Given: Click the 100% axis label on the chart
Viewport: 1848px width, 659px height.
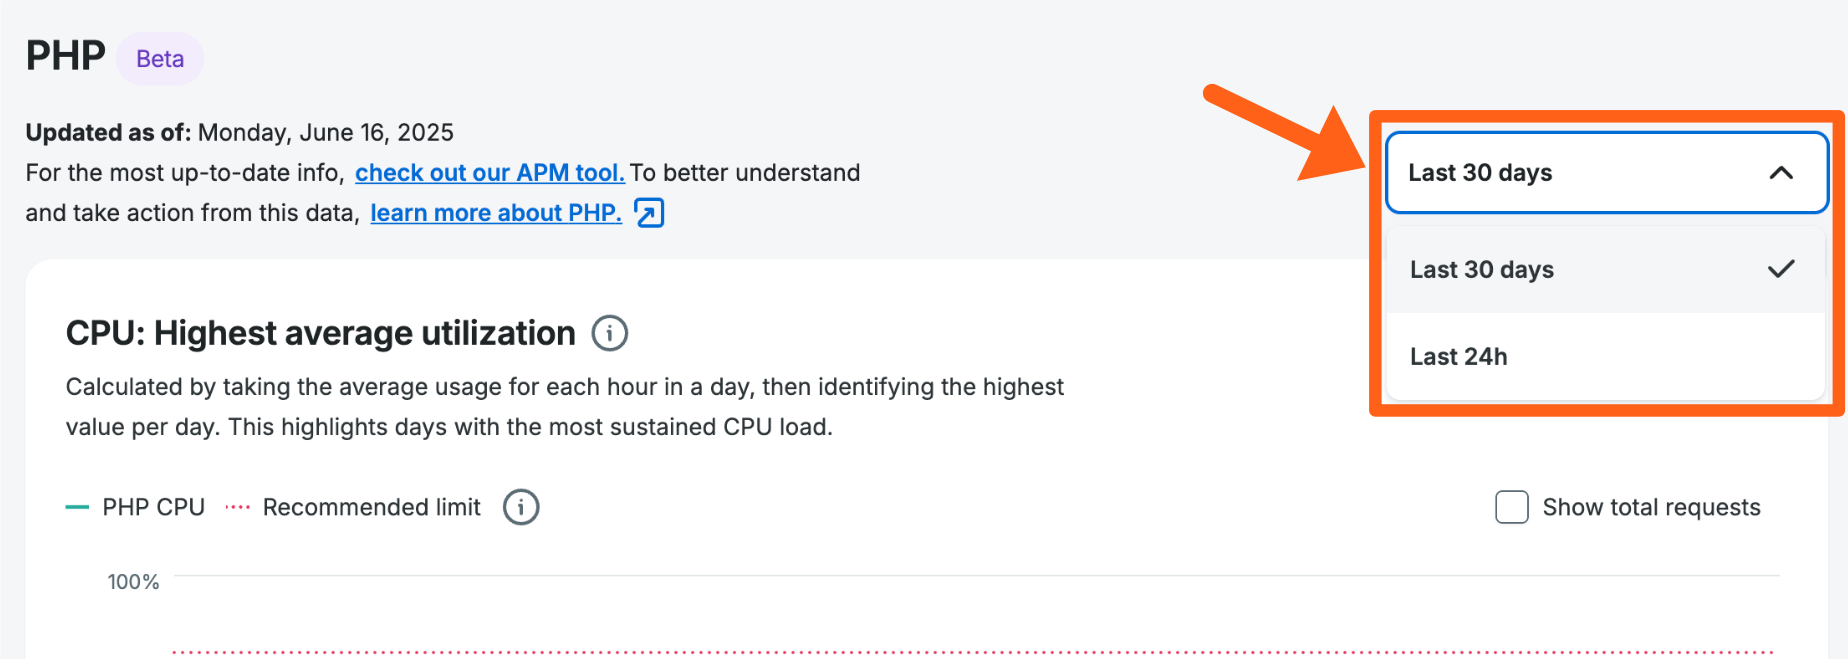Looking at the screenshot, I should pos(133,582).
